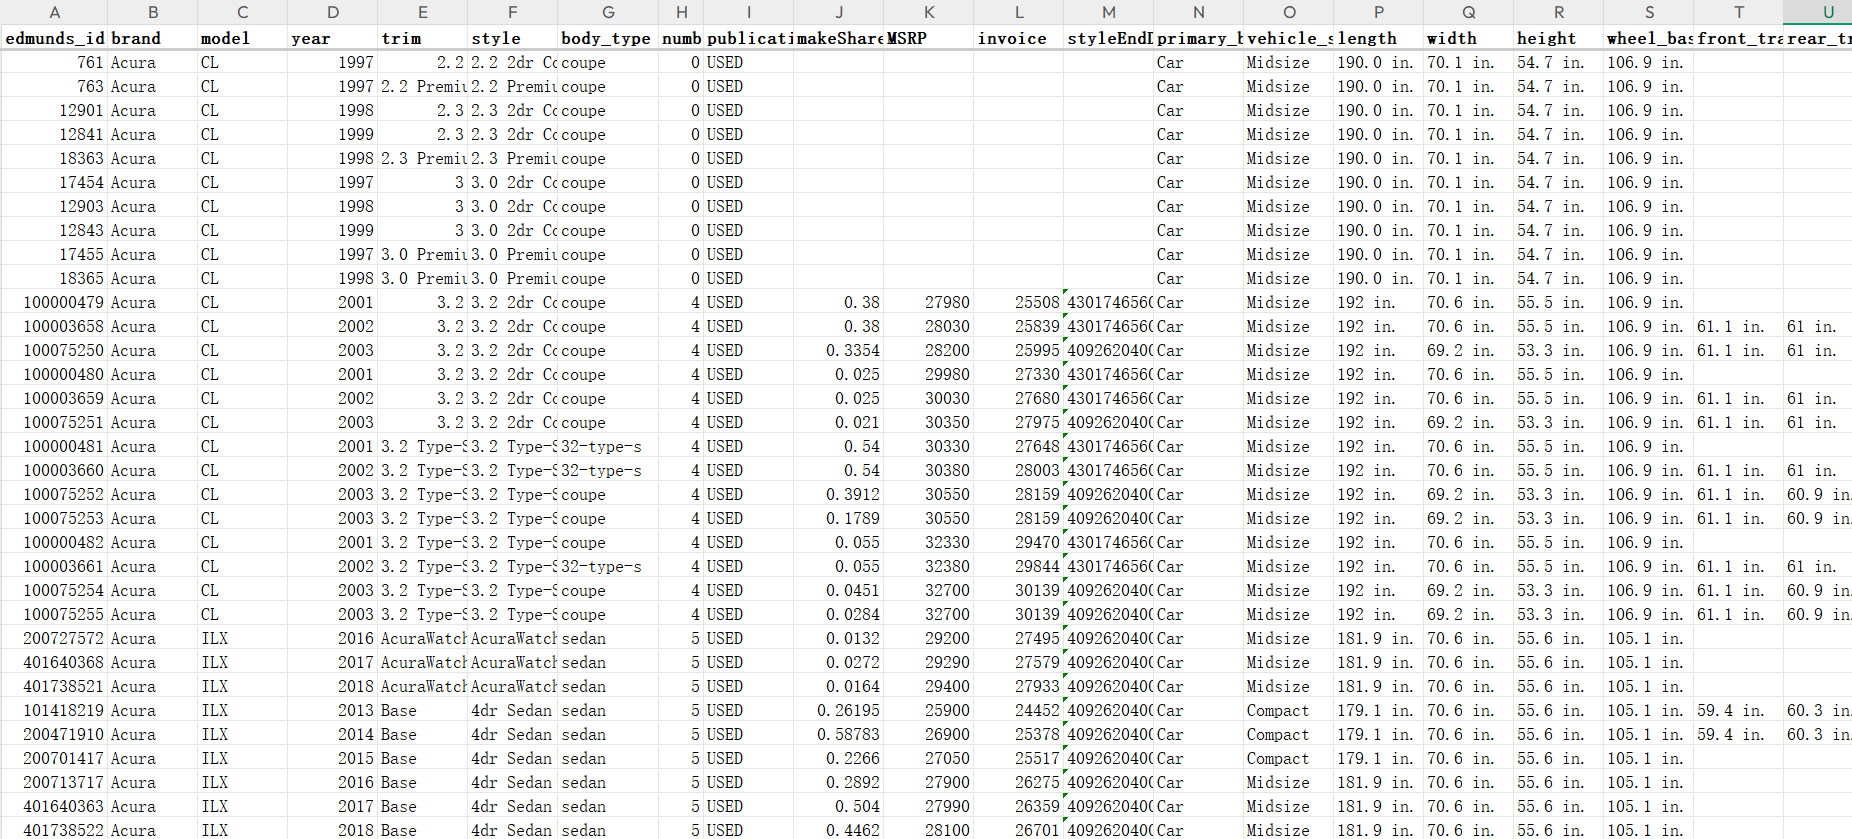Click column U header letter
The image size is (1852, 839).
(x=1827, y=12)
